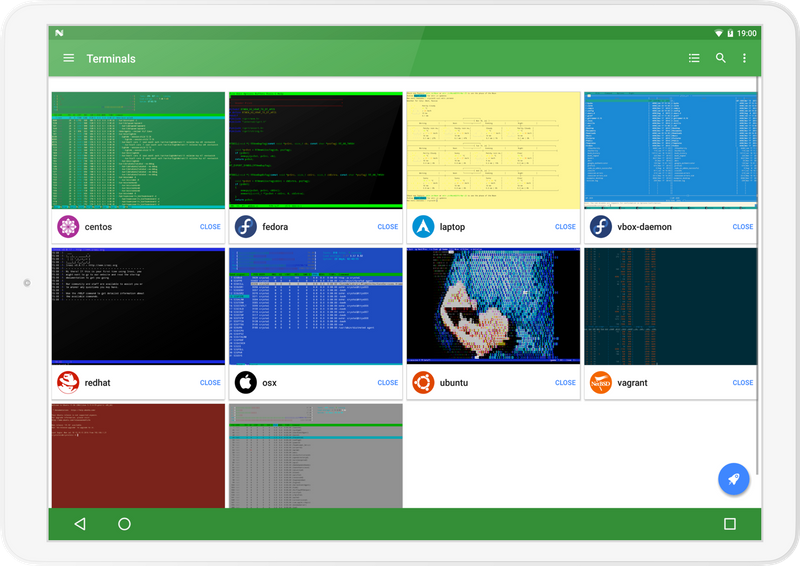Close the ubuntu terminal session

[565, 382]
